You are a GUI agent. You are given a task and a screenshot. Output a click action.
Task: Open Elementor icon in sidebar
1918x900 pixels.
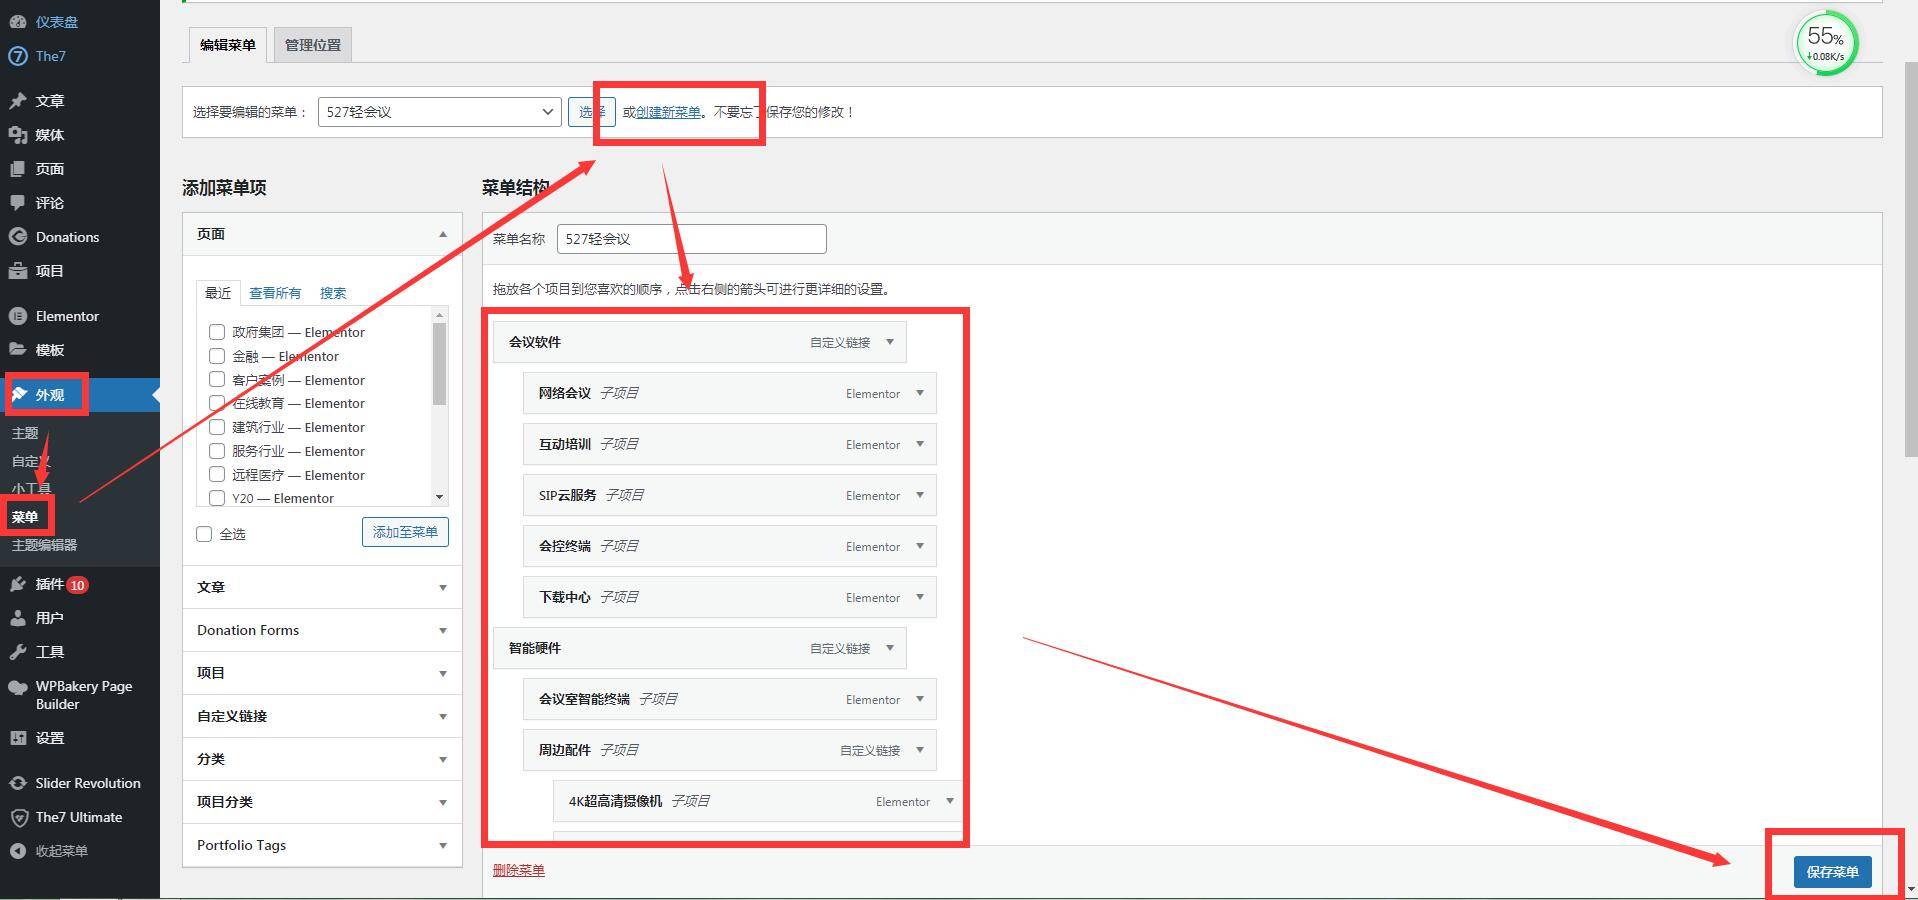[17, 316]
